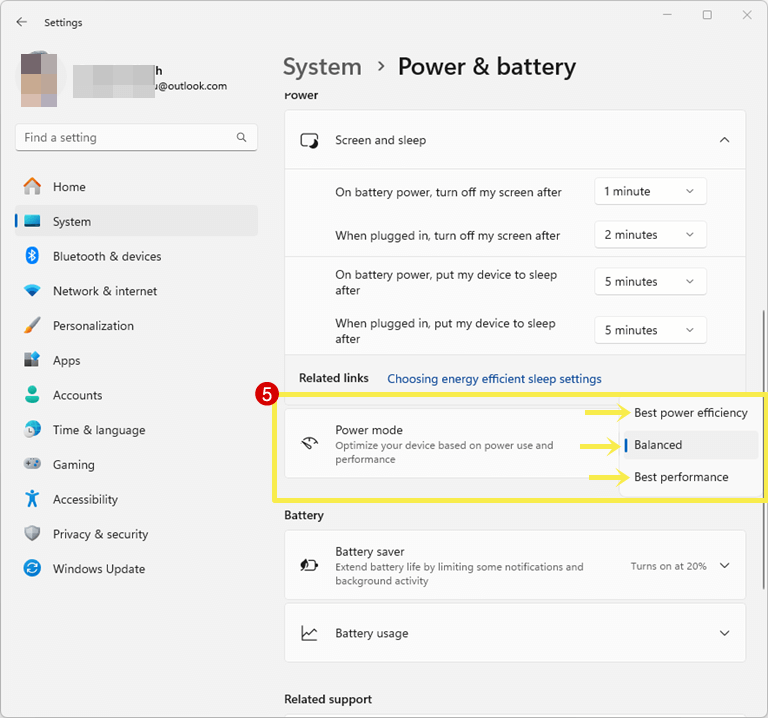The height and width of the screenshot is (718, 768).
Task: Click the Battery saver icon
Action: pyautogui.click(x=310, y=565)
